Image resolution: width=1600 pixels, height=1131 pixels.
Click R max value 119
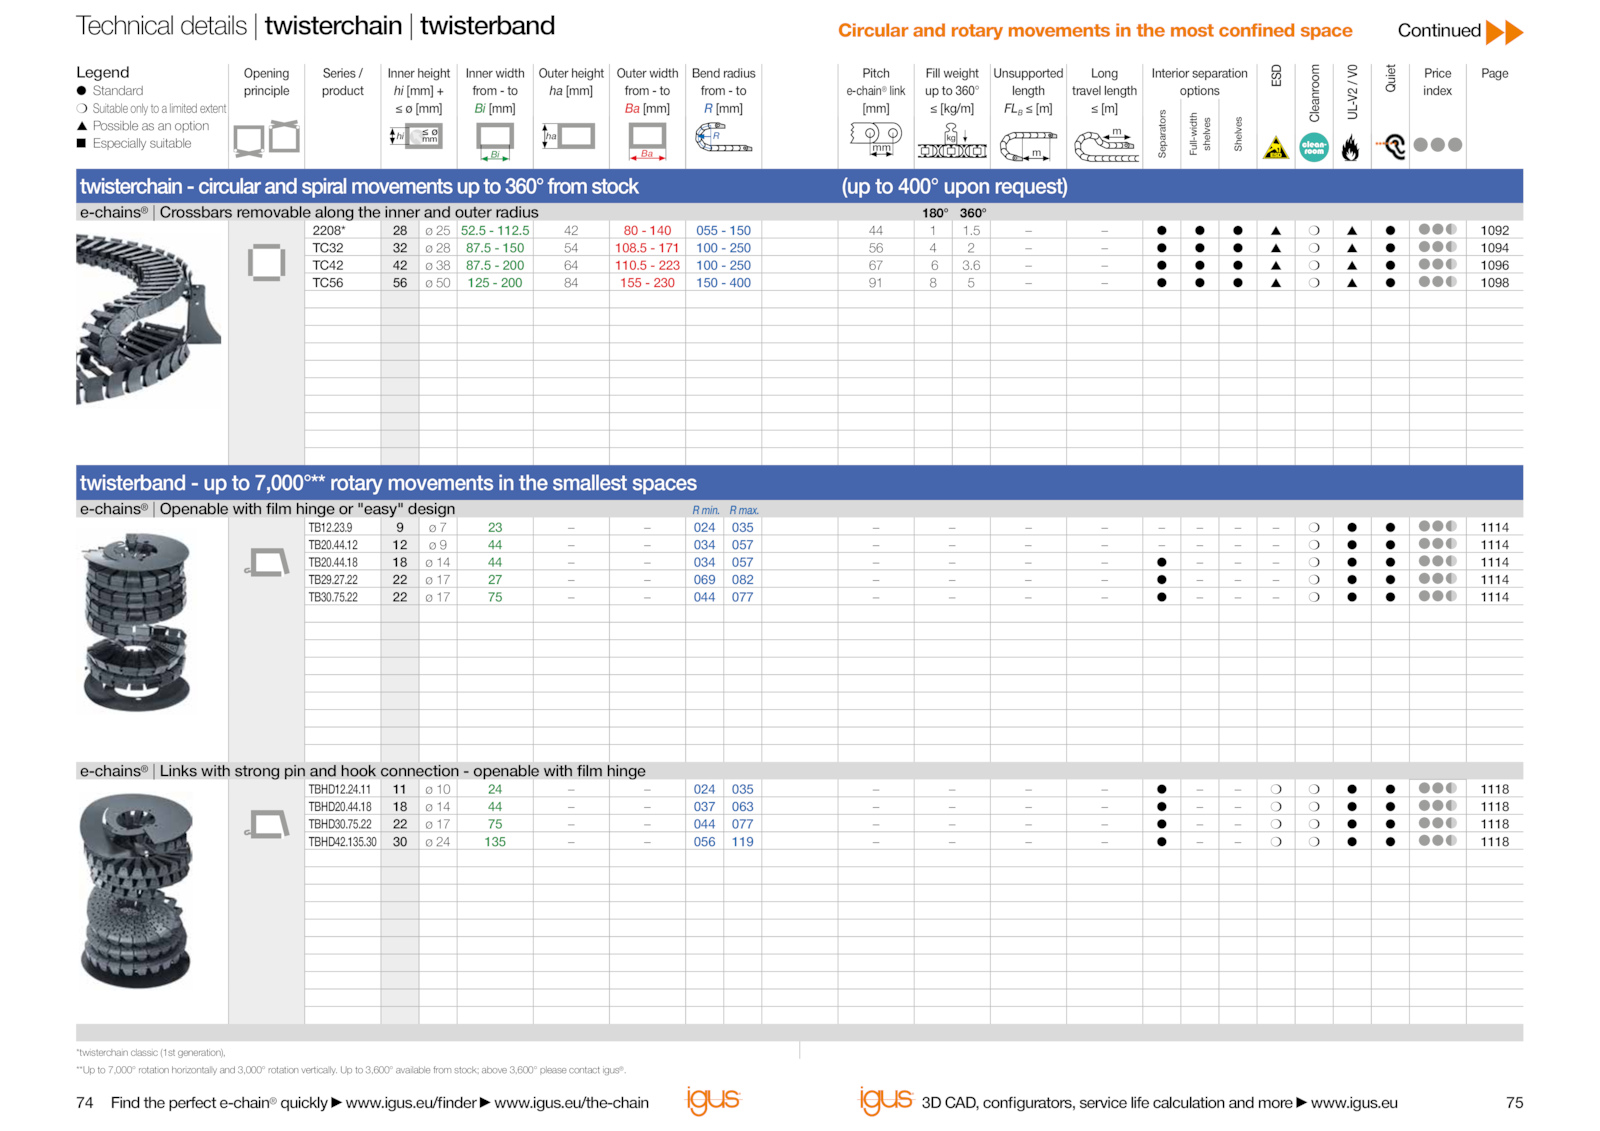coord(742,842)
